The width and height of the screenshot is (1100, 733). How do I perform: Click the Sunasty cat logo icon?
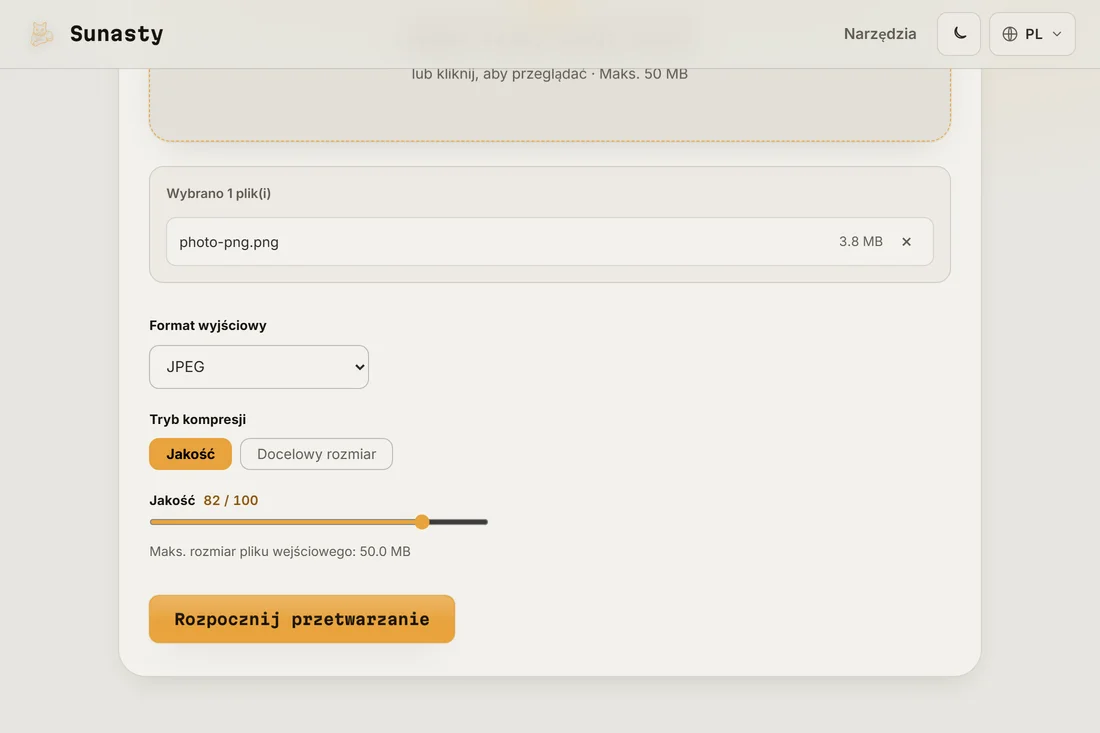tap(41, 34)
